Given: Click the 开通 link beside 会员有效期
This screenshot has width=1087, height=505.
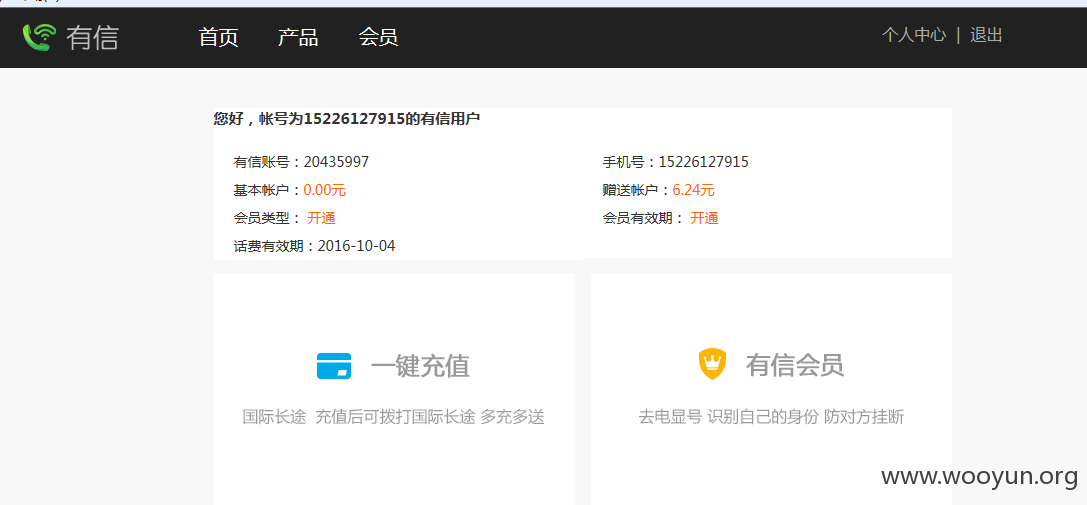Looking at the screenshot, I should click(x=704, y=218).
